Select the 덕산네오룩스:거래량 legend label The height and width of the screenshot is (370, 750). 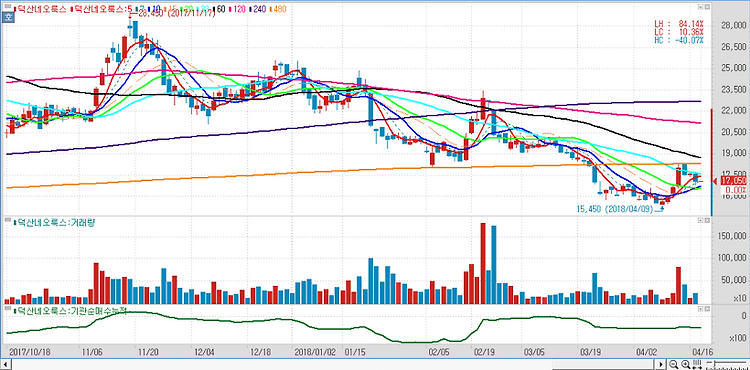coord(56,222)
